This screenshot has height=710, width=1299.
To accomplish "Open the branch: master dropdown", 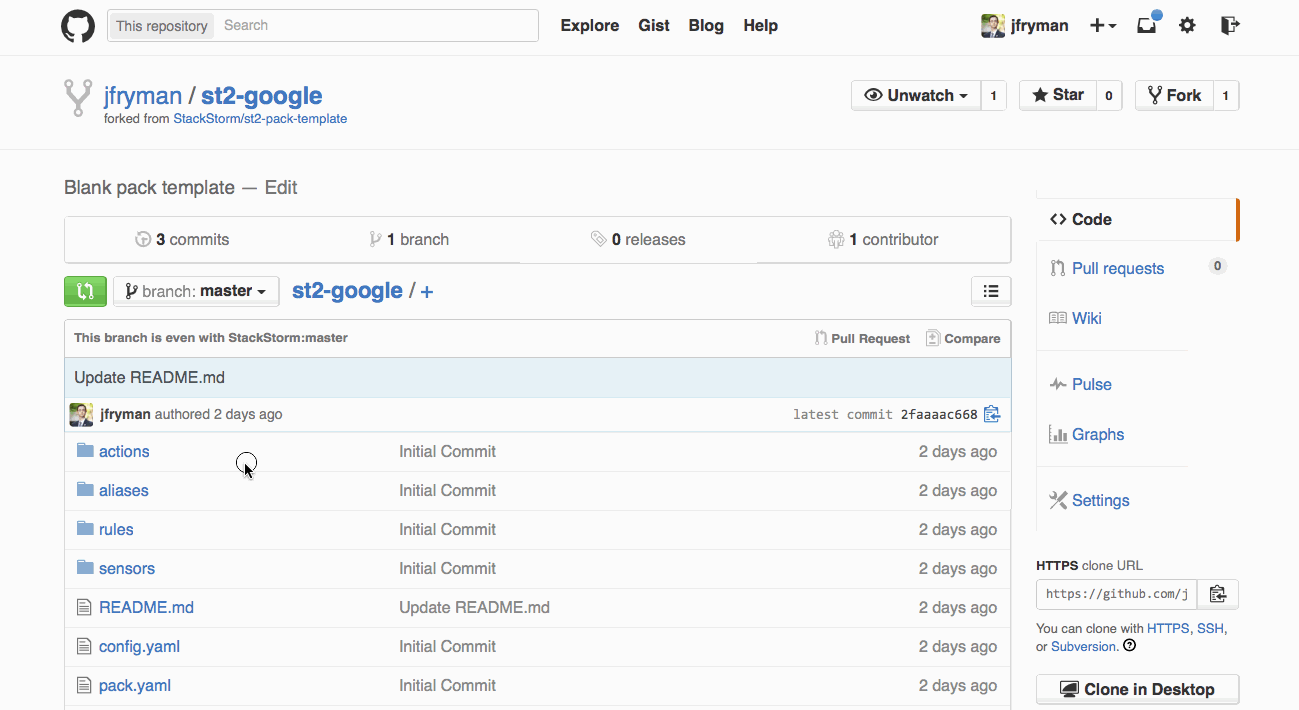I will click(196, 291).
